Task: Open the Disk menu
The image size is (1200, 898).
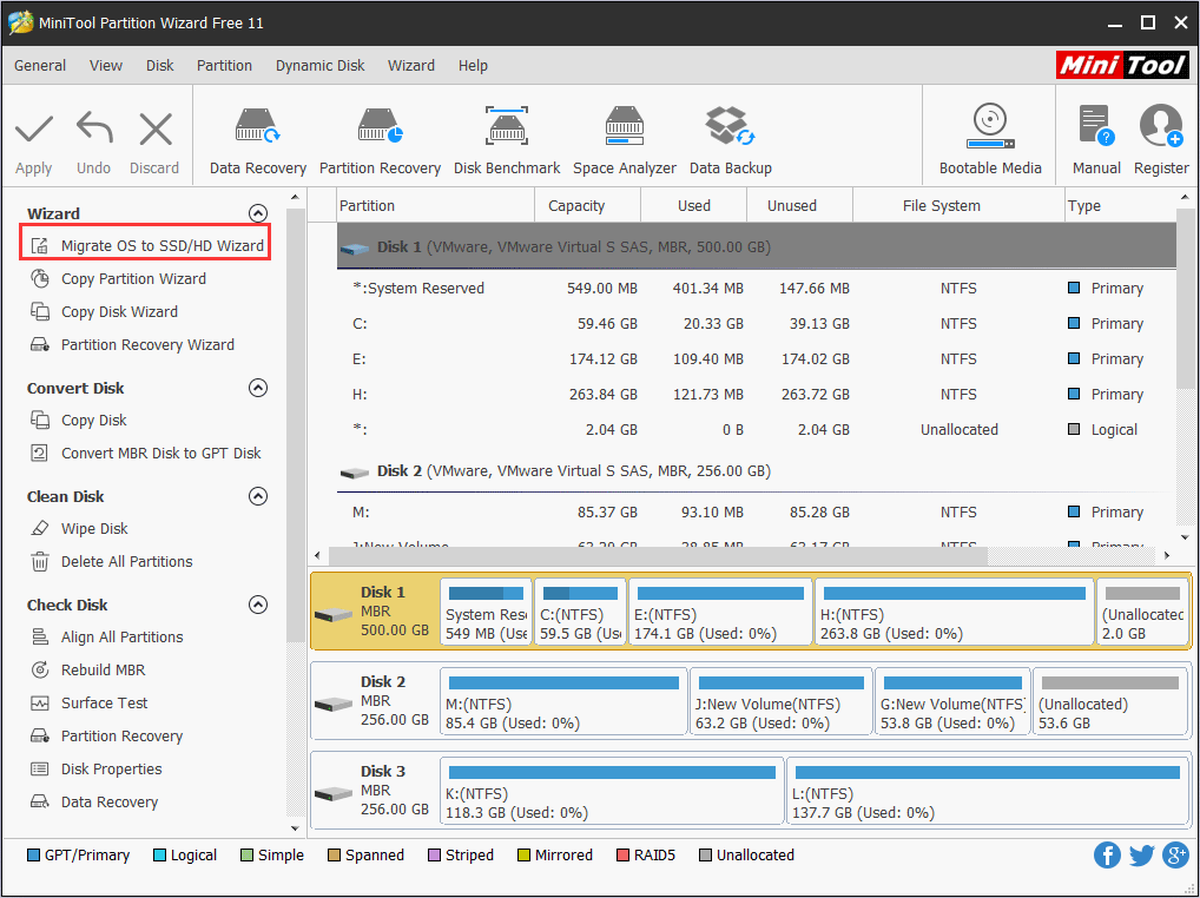Action: click(160, 65)
